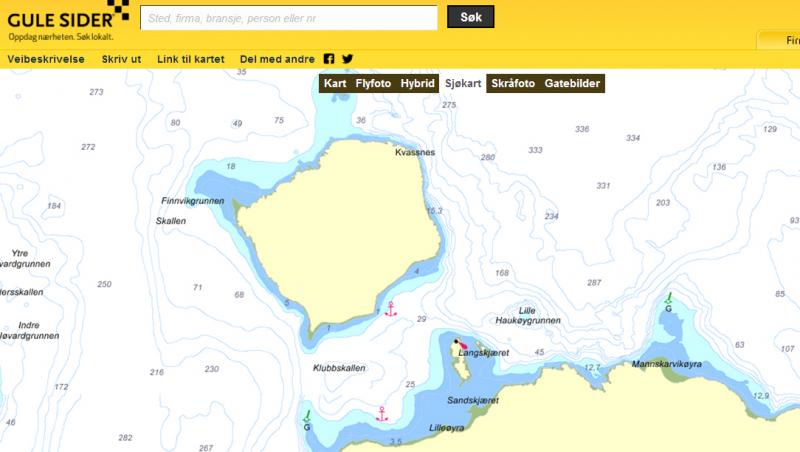Switch to Skråfoto oblique photos

513,84
